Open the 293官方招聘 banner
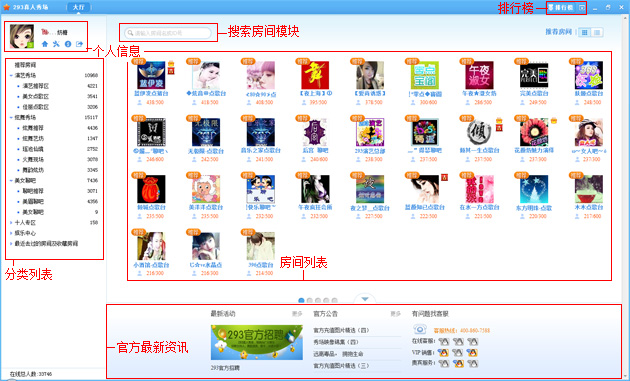 coord(256,342)
